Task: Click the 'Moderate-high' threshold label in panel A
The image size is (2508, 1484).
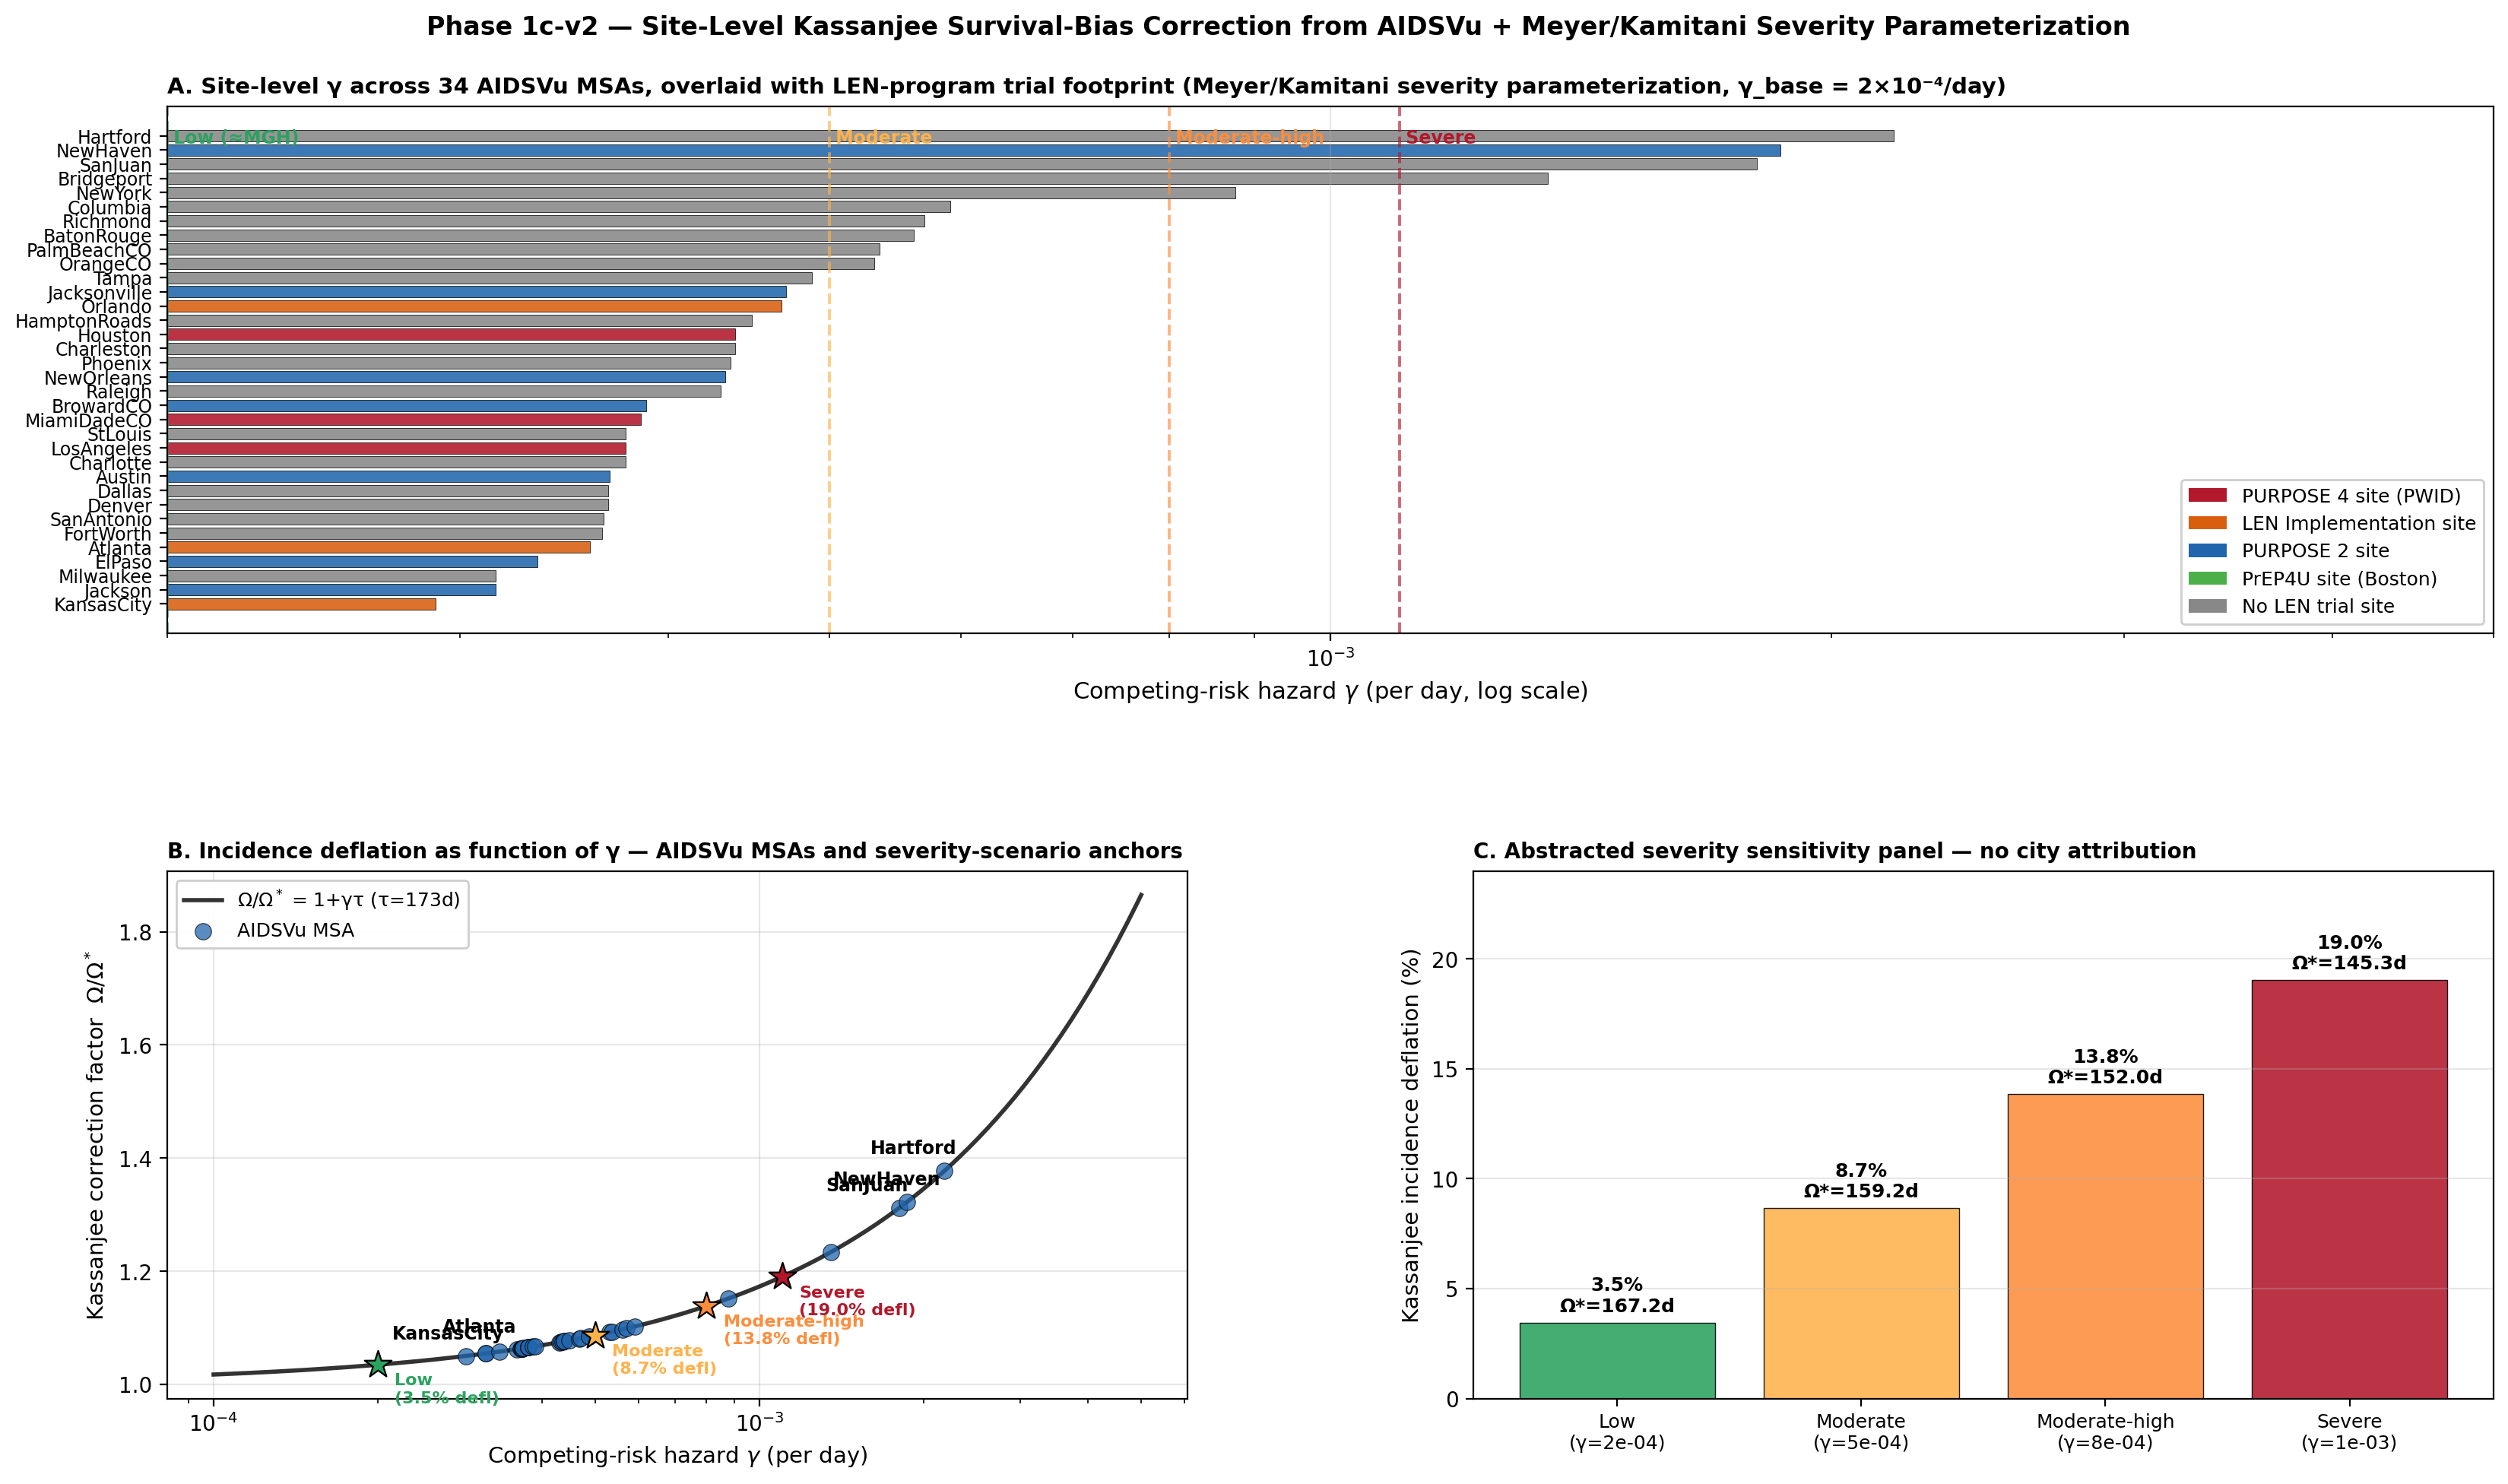Action: coord(1250,138)
